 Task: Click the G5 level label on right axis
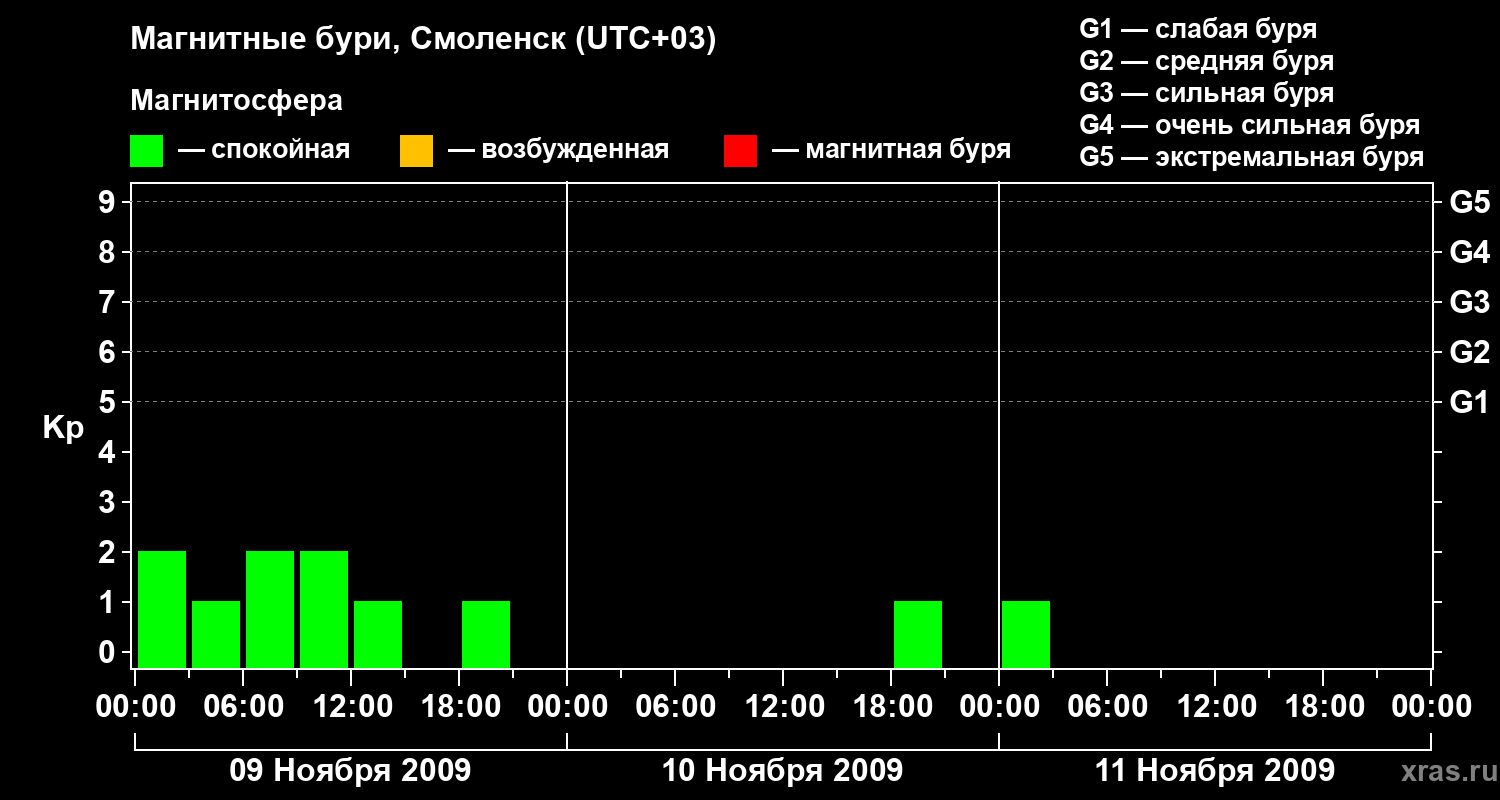[x=1469, y=203]
